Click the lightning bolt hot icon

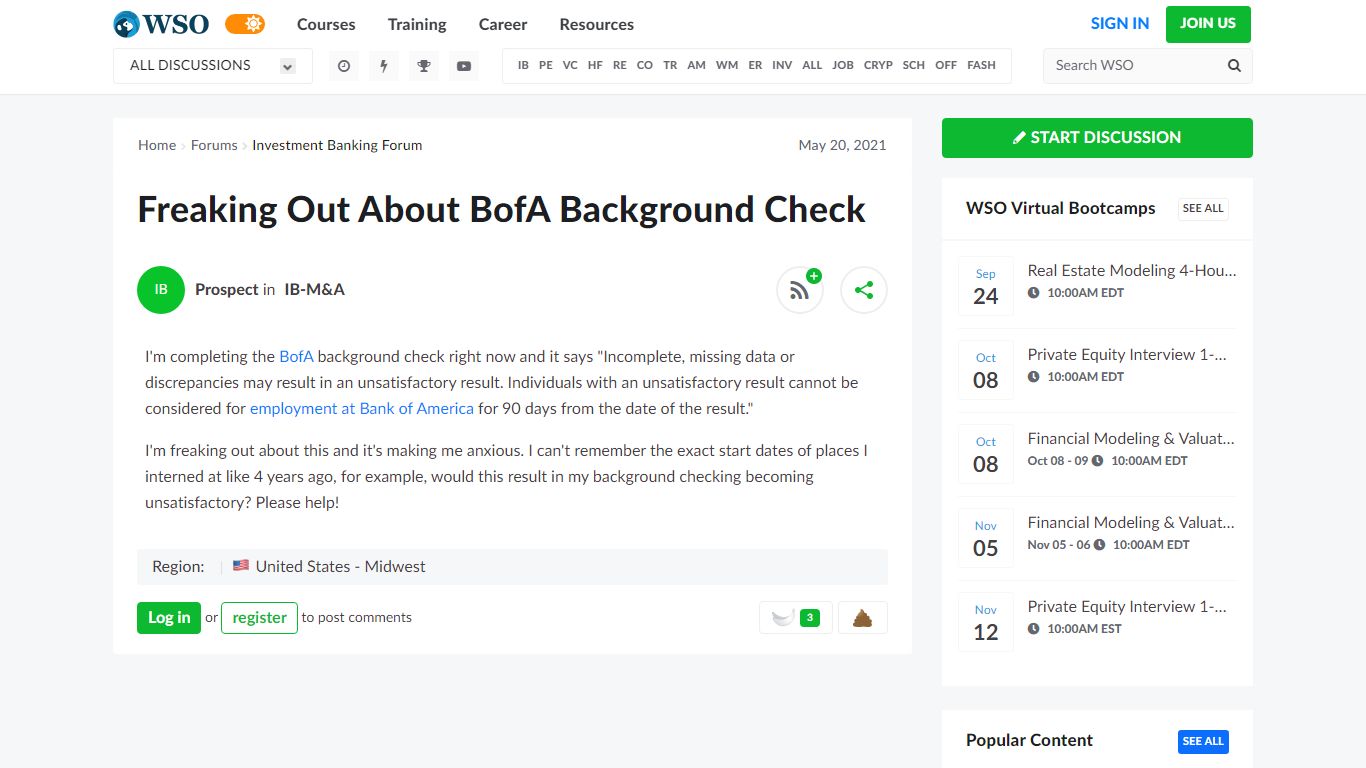[x=384, y=65]
